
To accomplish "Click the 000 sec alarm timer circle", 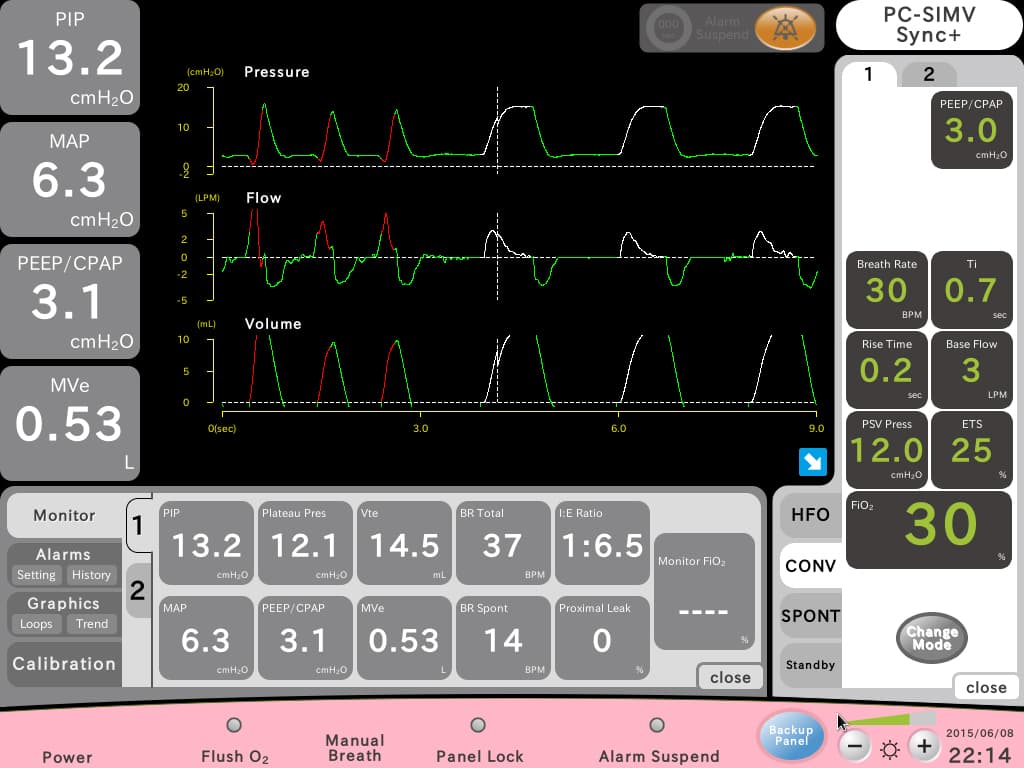I will coord(668,27).
